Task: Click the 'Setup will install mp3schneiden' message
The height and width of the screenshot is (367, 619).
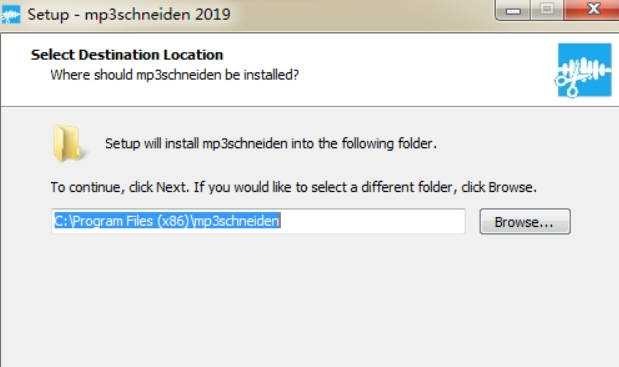Action: (271, 143)
